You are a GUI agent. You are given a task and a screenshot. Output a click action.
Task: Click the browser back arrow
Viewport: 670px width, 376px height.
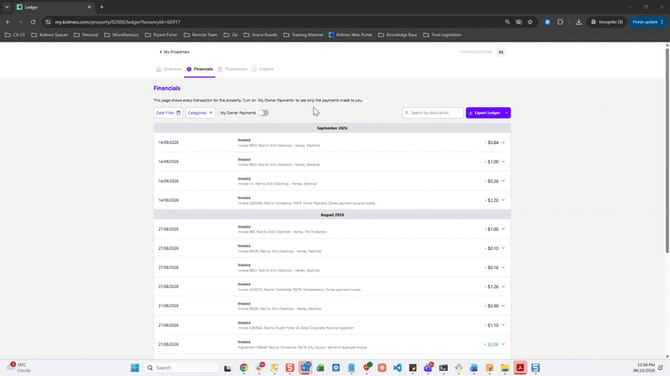[x=8, y=22]
